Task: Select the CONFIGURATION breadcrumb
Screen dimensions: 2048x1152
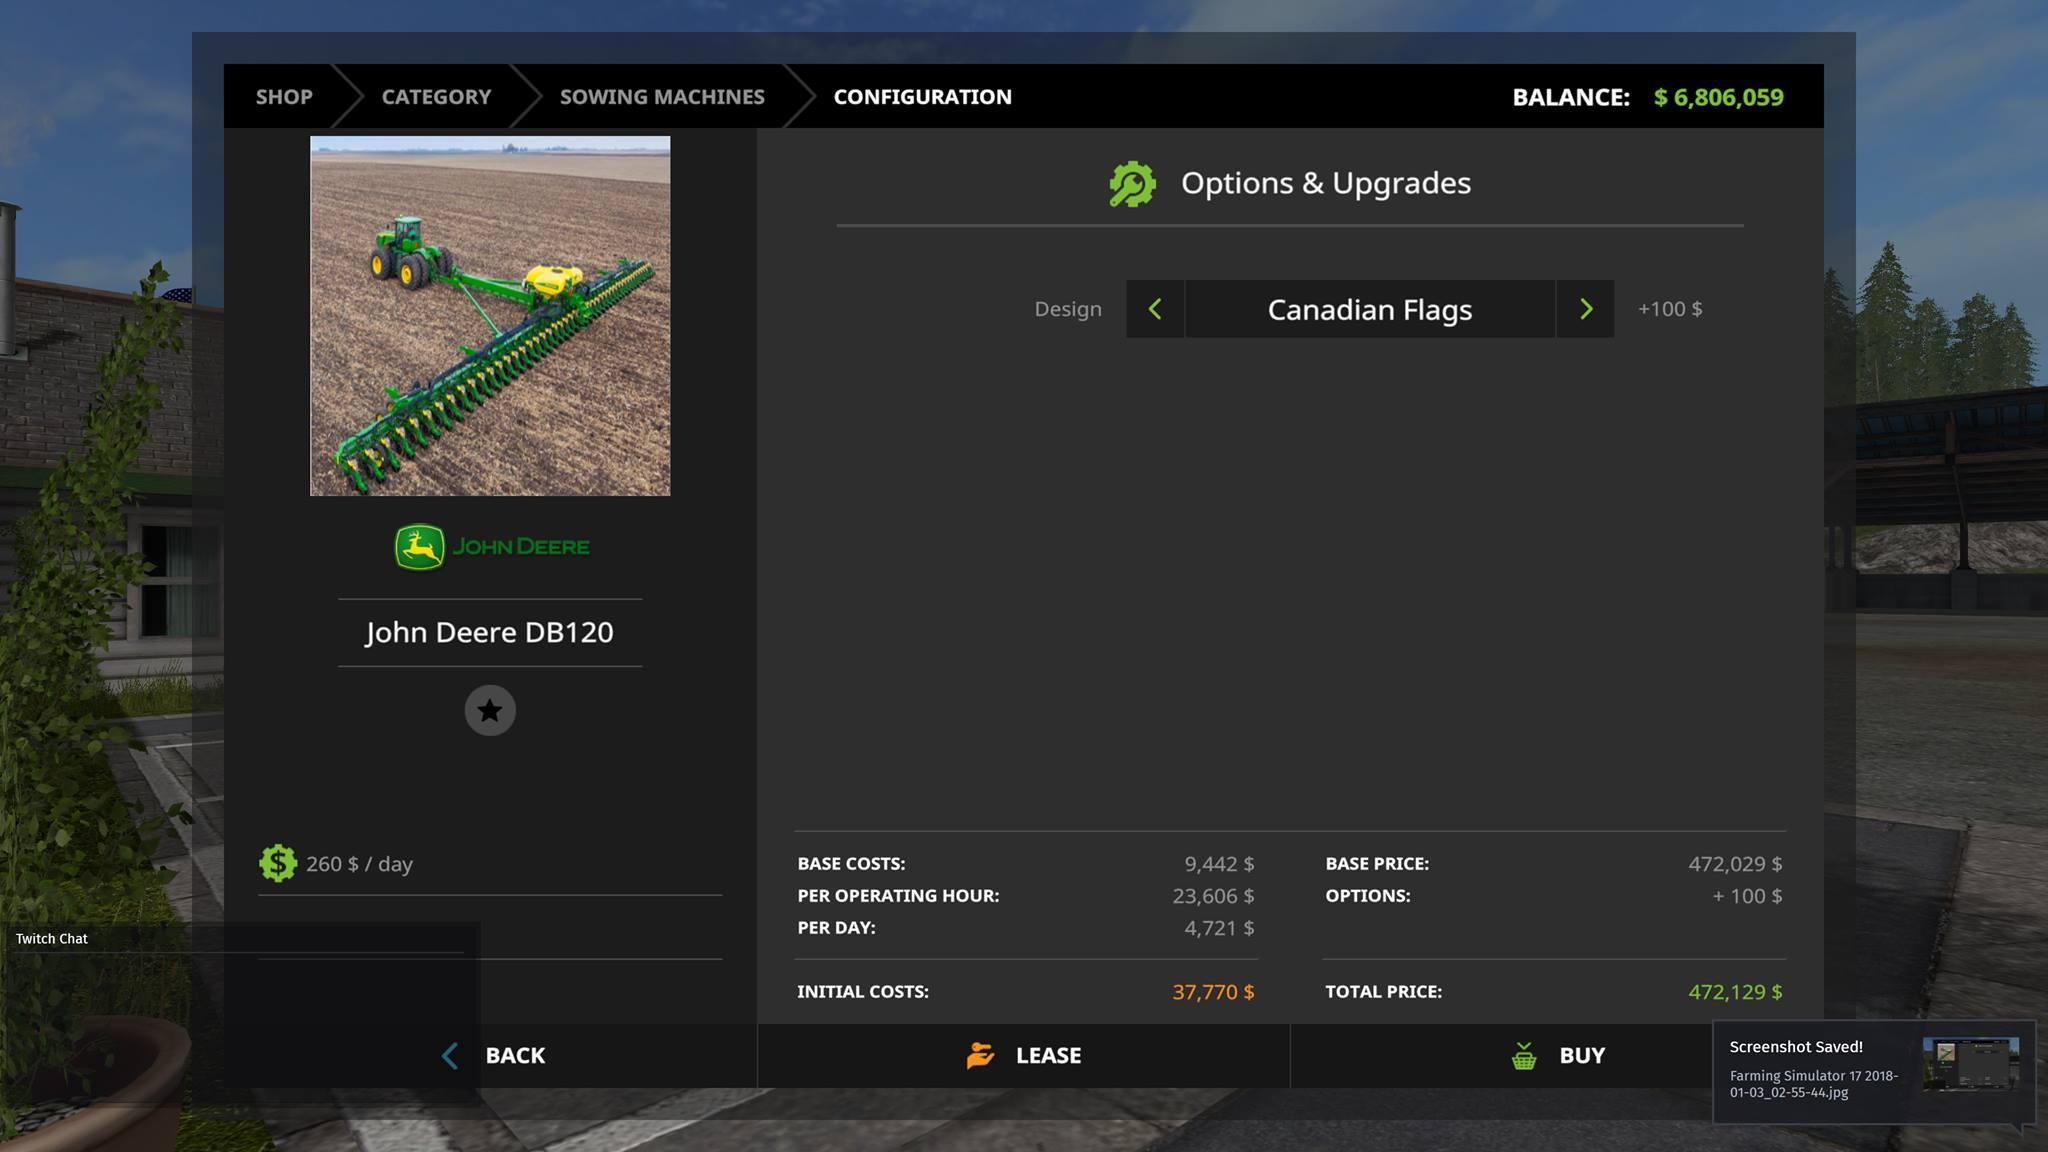Action: point(922,97)
